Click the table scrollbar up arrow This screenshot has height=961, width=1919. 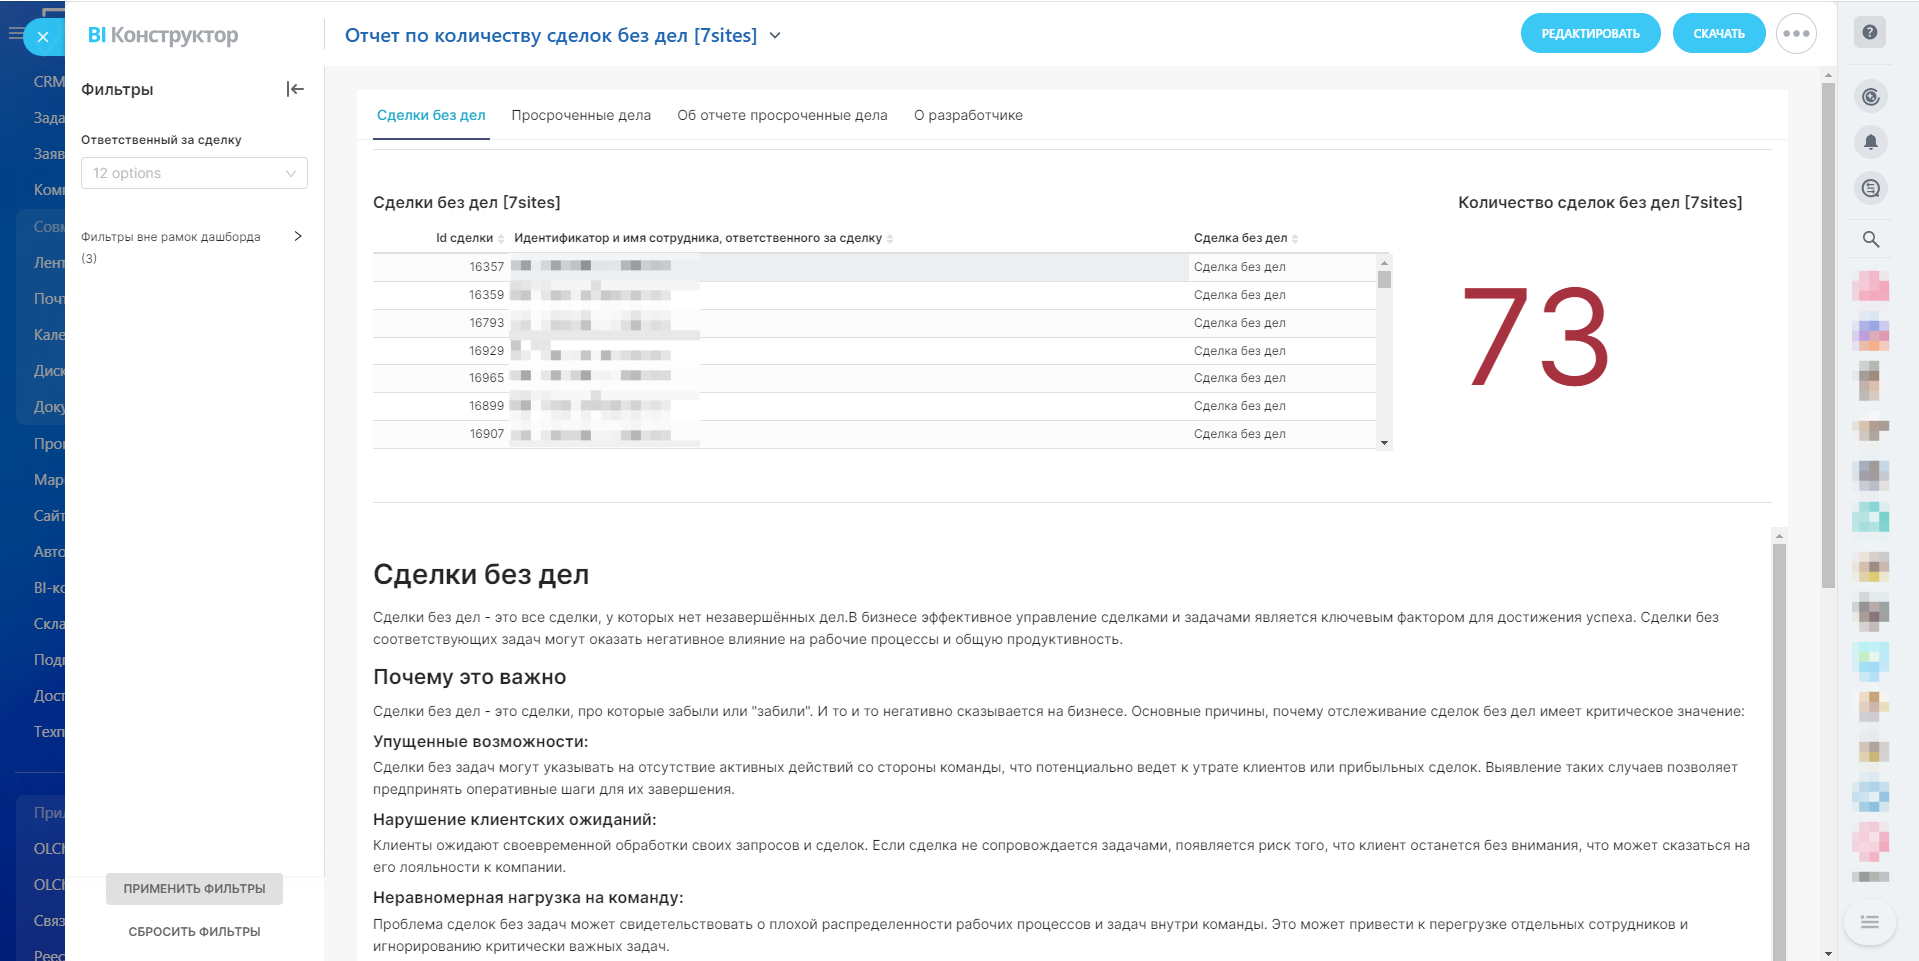[1384, 261]
